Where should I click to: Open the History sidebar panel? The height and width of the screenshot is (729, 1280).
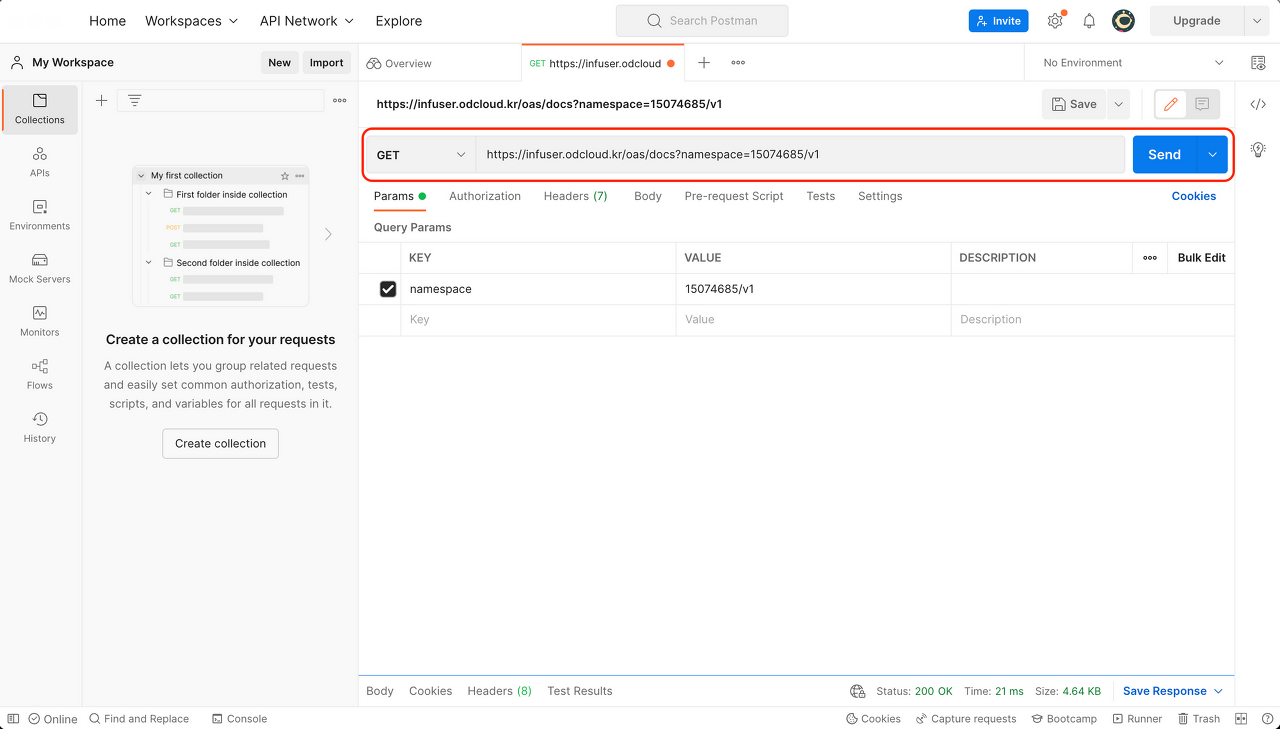tap(40, 428)
